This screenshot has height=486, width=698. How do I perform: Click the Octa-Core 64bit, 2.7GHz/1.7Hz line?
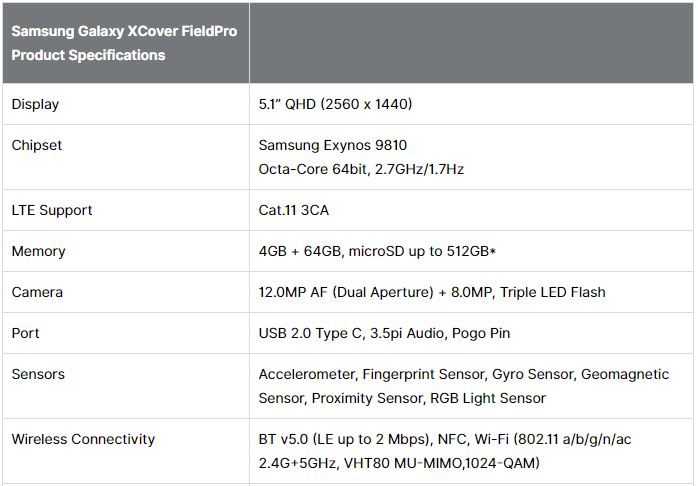tap(361, 169)
